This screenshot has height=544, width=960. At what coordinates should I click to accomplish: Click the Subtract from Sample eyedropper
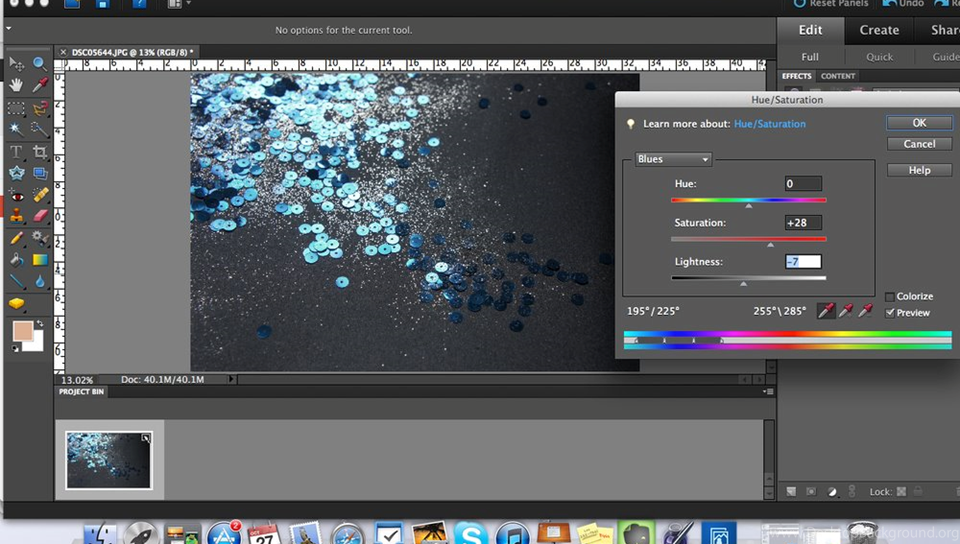(x=866, y=311)
